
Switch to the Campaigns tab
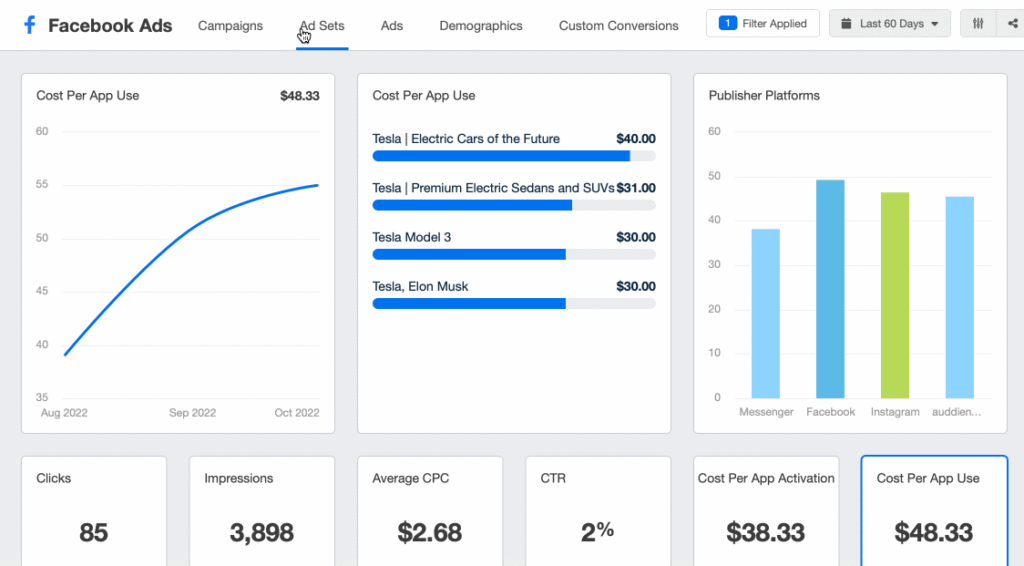click(231, 25)
